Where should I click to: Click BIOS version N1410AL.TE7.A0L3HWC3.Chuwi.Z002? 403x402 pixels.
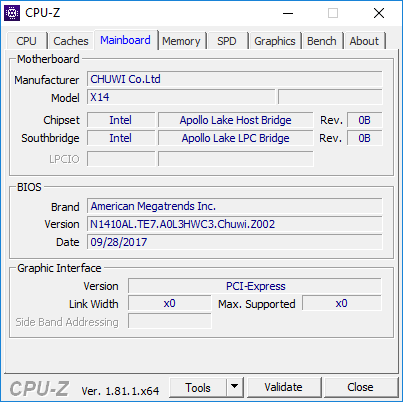coord(235,224)
